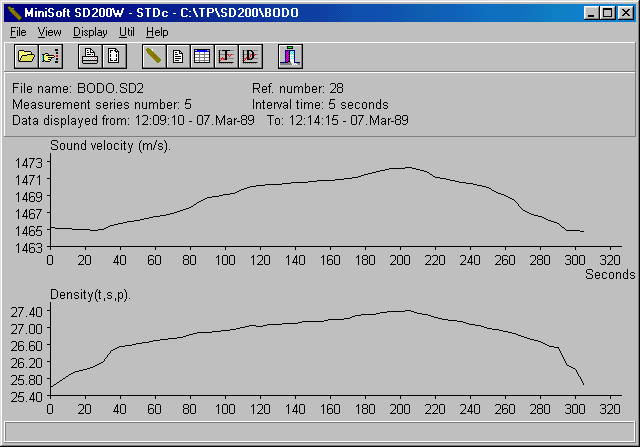
Task: Open the Util menu
Action: (127, 32)
